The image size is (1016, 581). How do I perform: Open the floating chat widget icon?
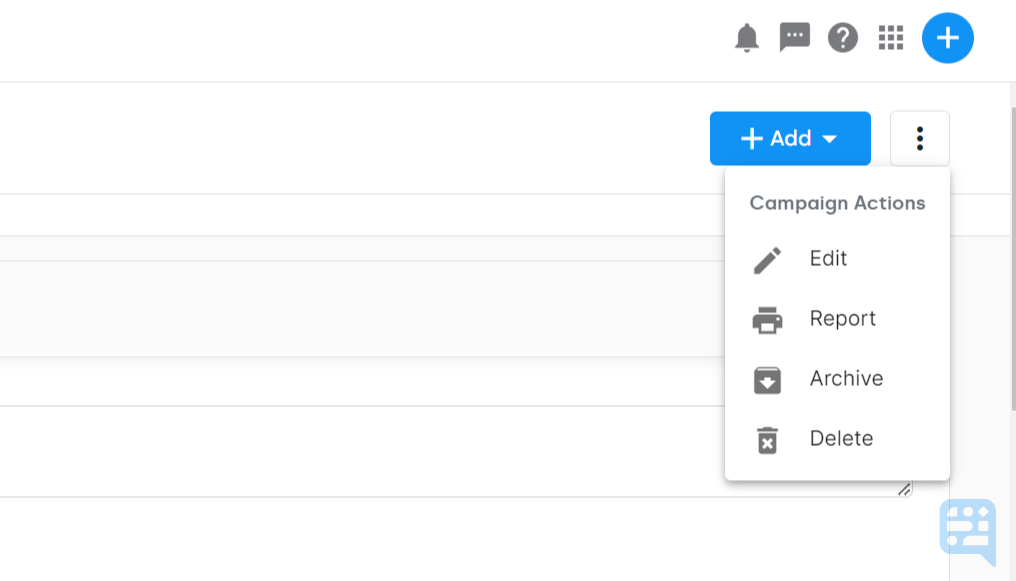pos(967,528)
